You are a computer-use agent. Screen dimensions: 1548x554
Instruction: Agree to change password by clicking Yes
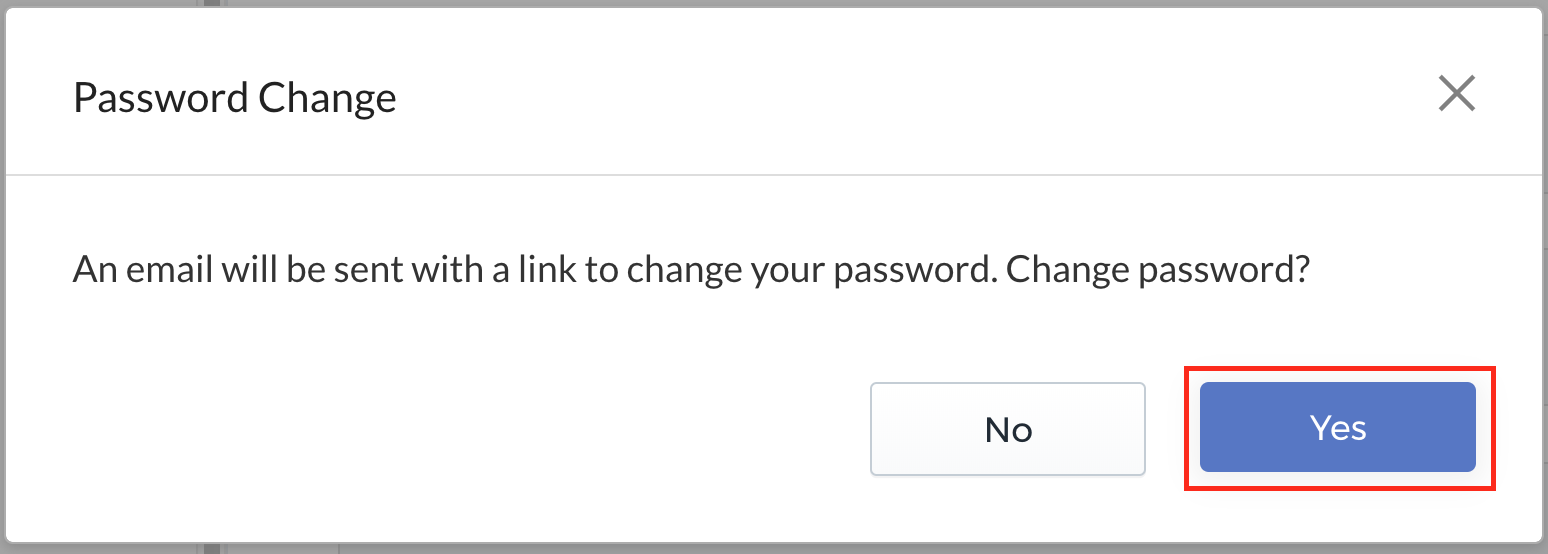(x=1338, y=427)
